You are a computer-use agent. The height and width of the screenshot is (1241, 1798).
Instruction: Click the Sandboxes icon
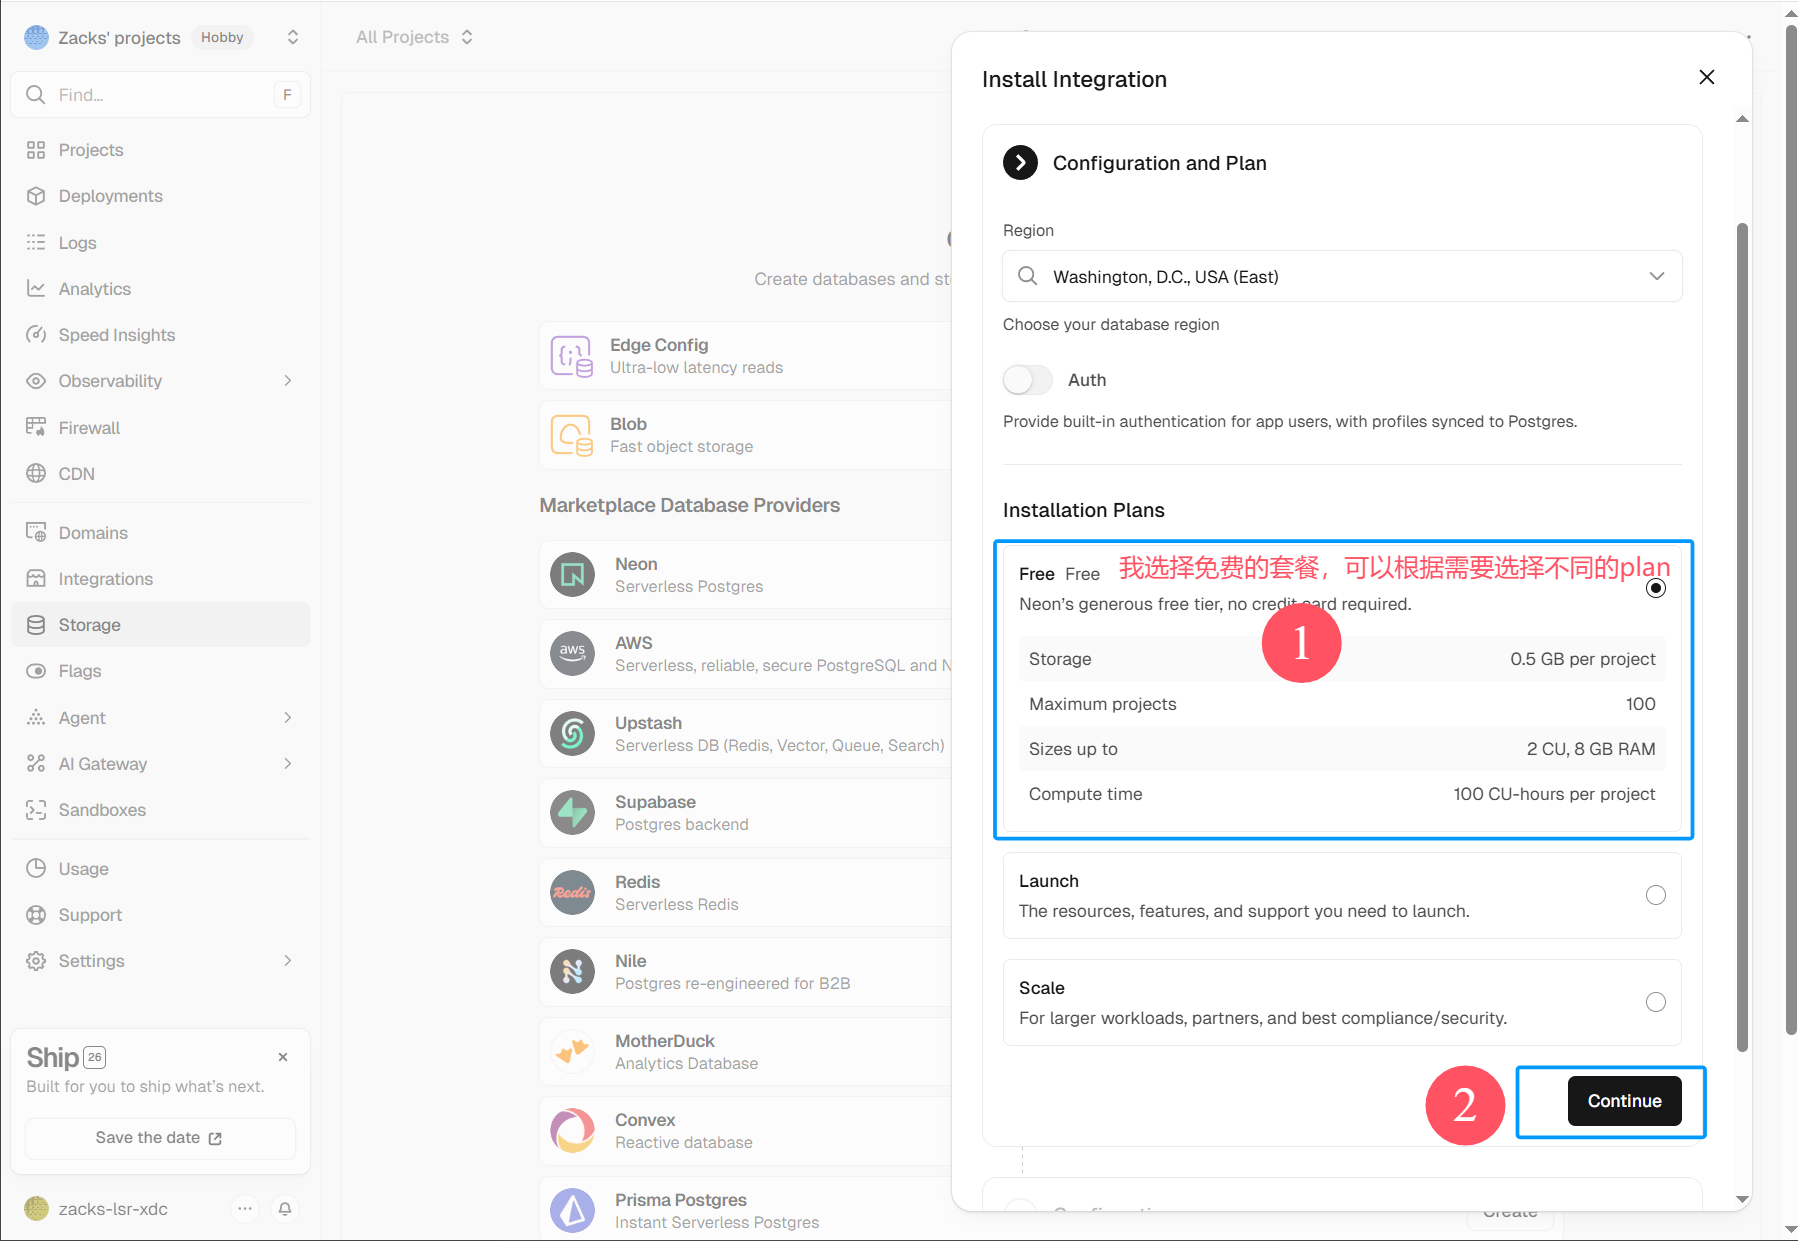(36, 810)
